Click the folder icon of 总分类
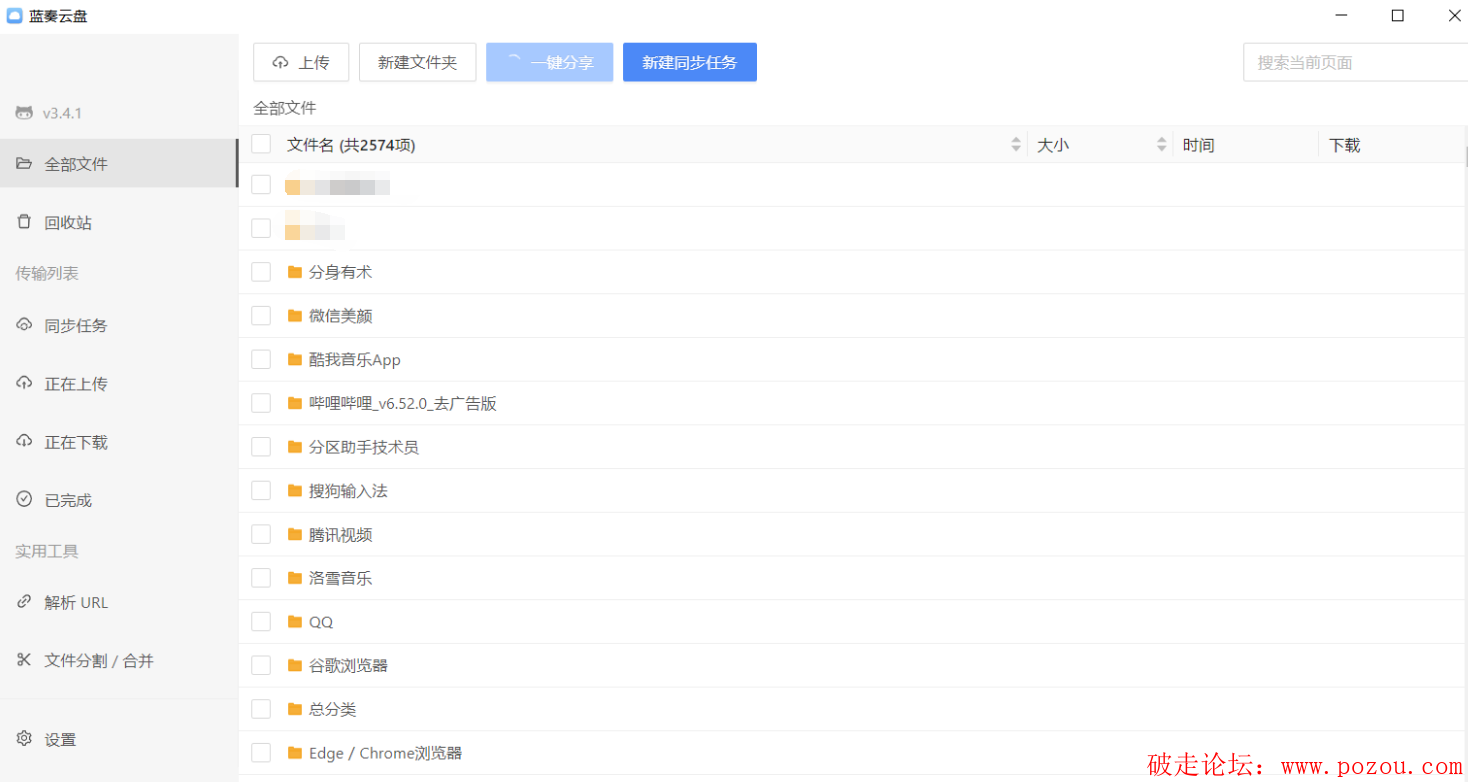 click(x=295, y=709)
